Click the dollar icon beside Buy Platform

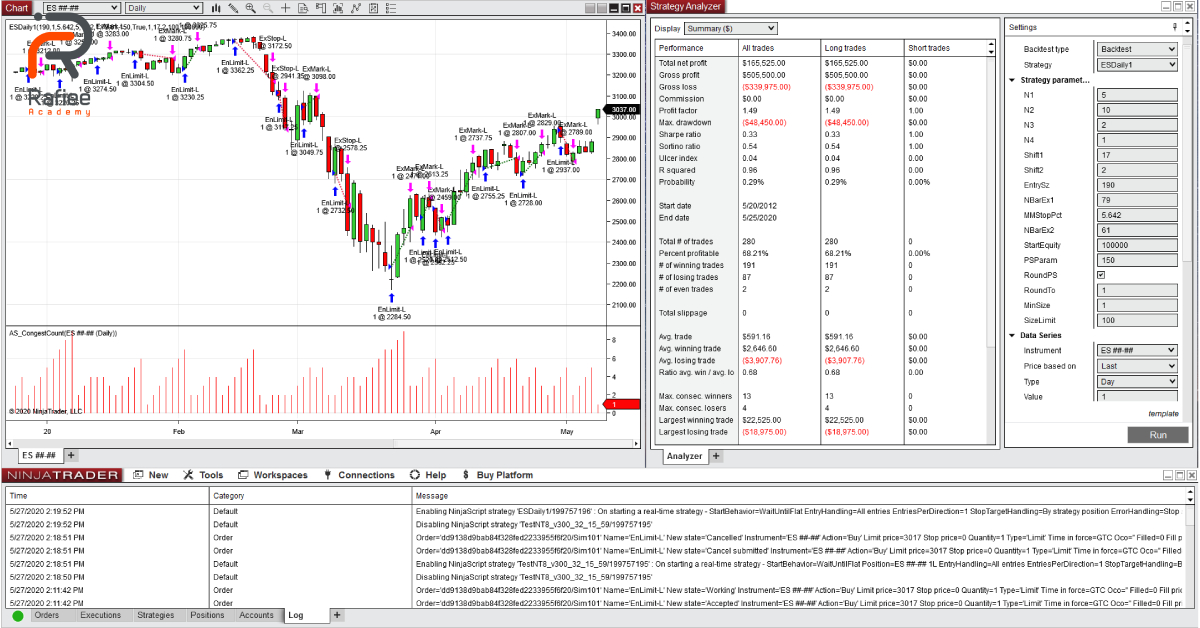(x=466, y=475)
